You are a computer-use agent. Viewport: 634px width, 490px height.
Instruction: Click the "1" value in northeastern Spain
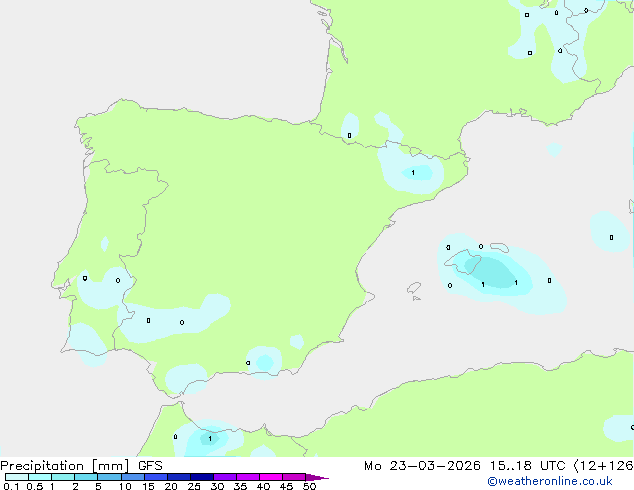click(413, 173)
